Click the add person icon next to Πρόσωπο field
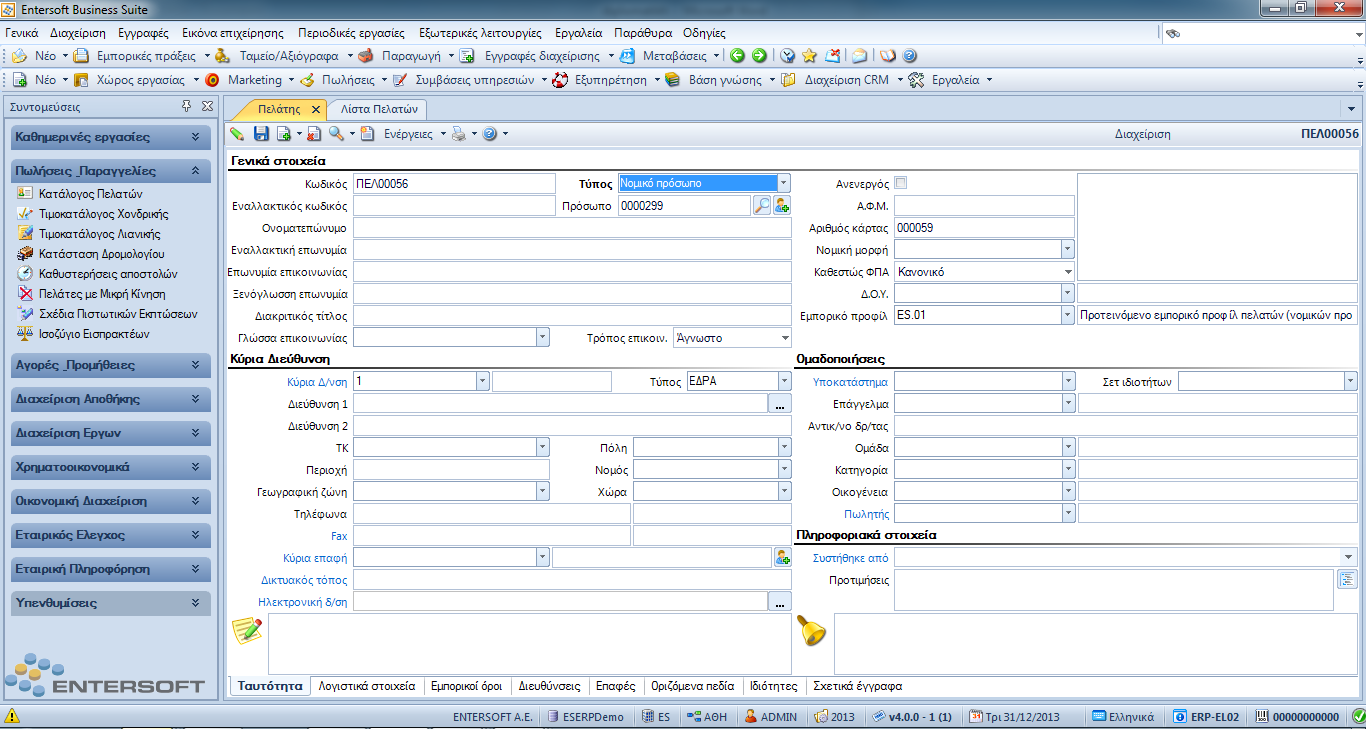1366x729 pixels. 782,205
